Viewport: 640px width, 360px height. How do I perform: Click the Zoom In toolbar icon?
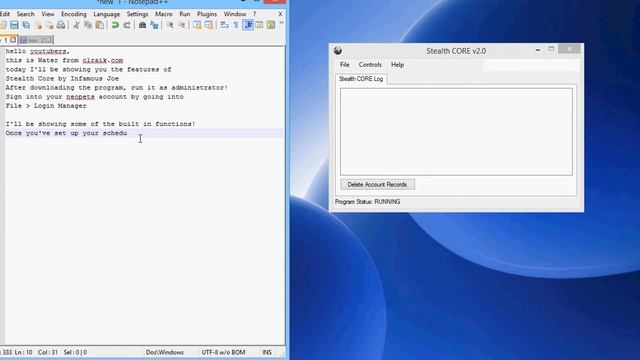click(170, 25)
